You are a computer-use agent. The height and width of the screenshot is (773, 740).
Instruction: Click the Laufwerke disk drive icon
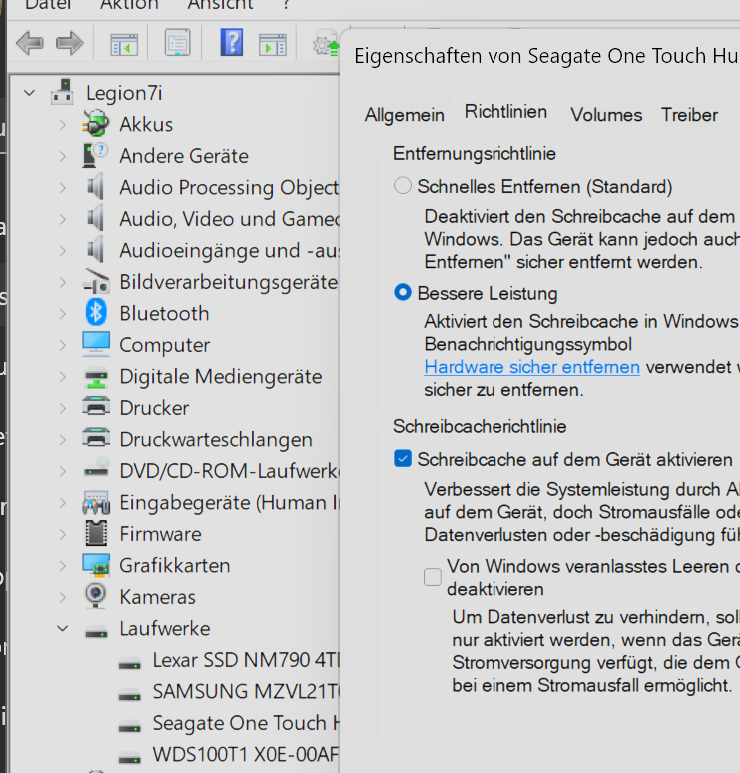click(96, 631)
